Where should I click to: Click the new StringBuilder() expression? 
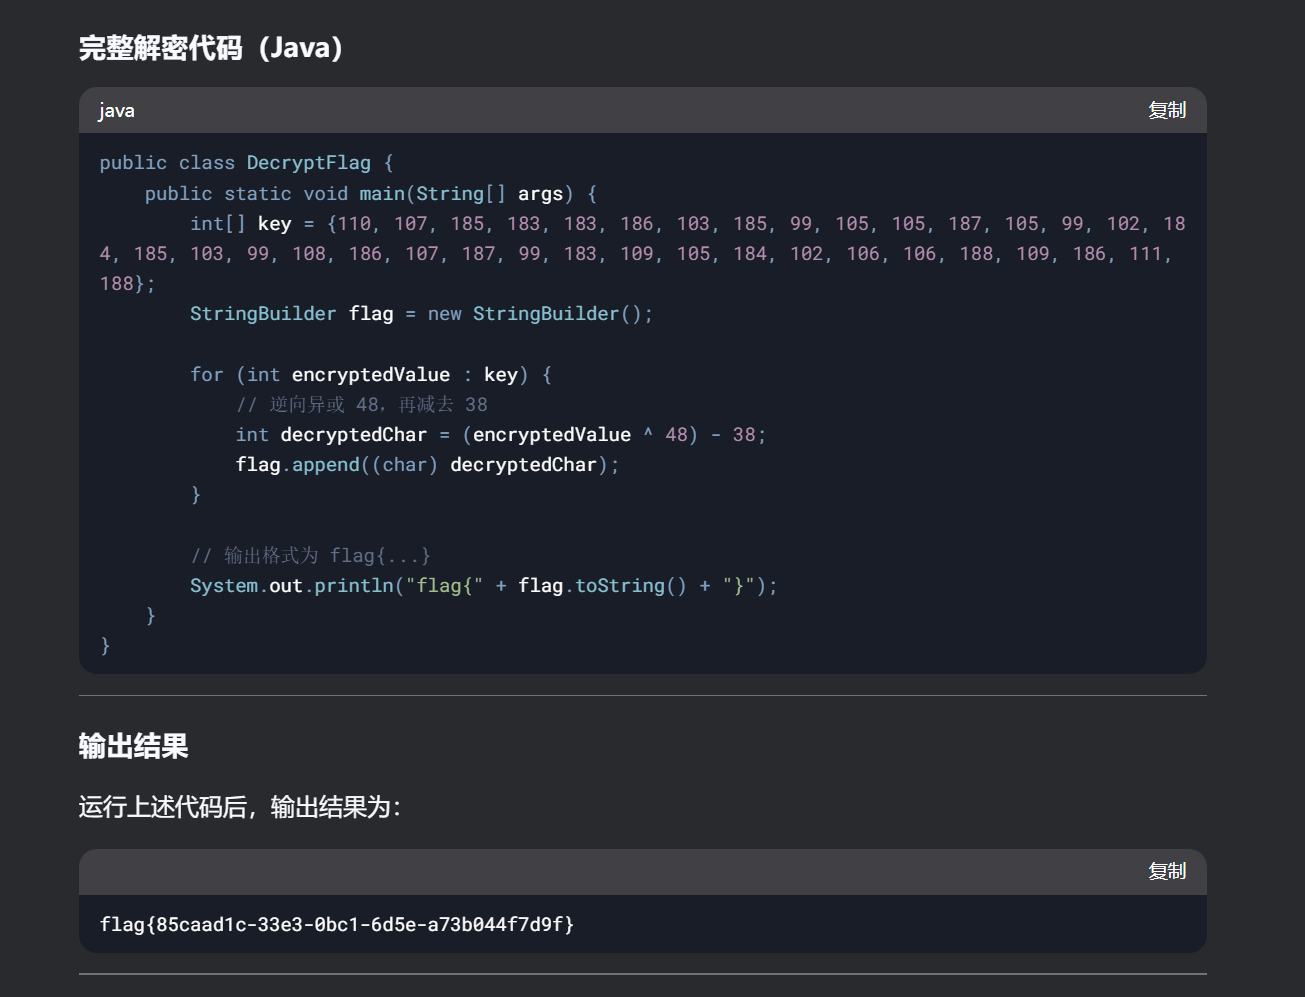[540, 314]
